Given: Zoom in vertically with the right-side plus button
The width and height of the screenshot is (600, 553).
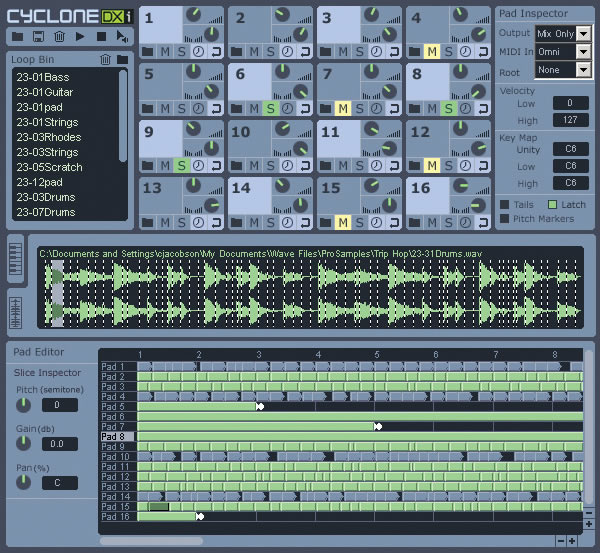Looking at the screenshot, I should (589, 524).
